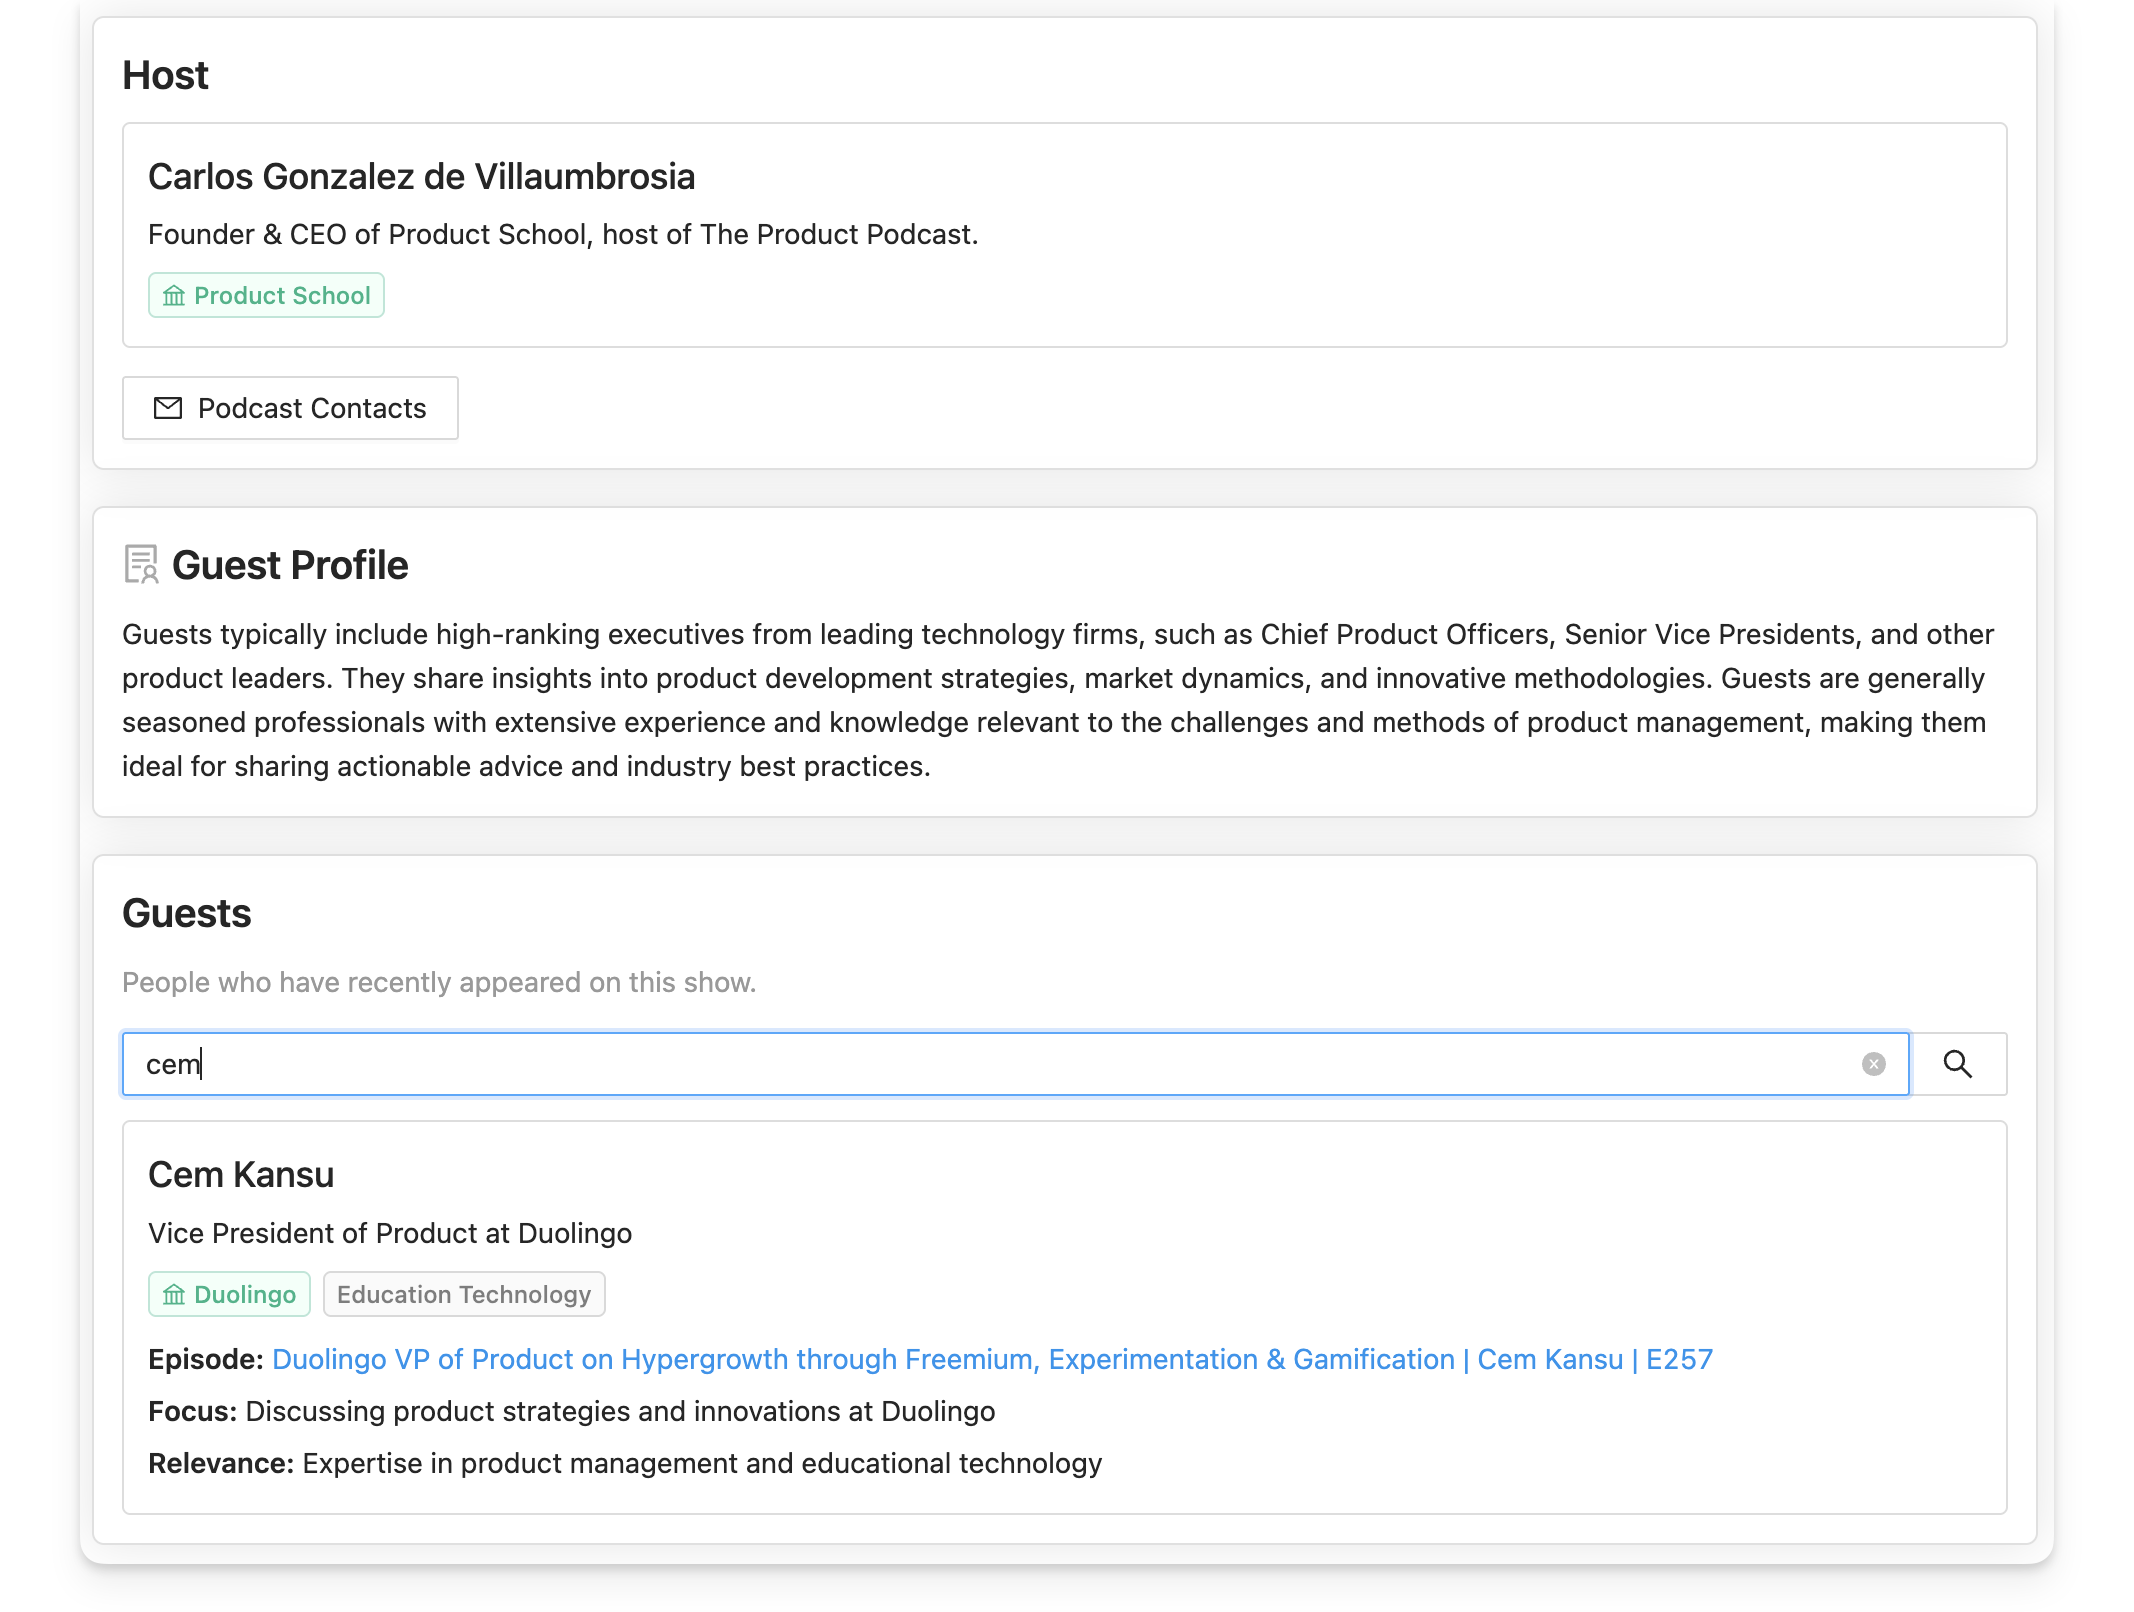Click the Host section heading
The height and width of the screenshot is (1612, 2134).
click(x=165, y=75)
